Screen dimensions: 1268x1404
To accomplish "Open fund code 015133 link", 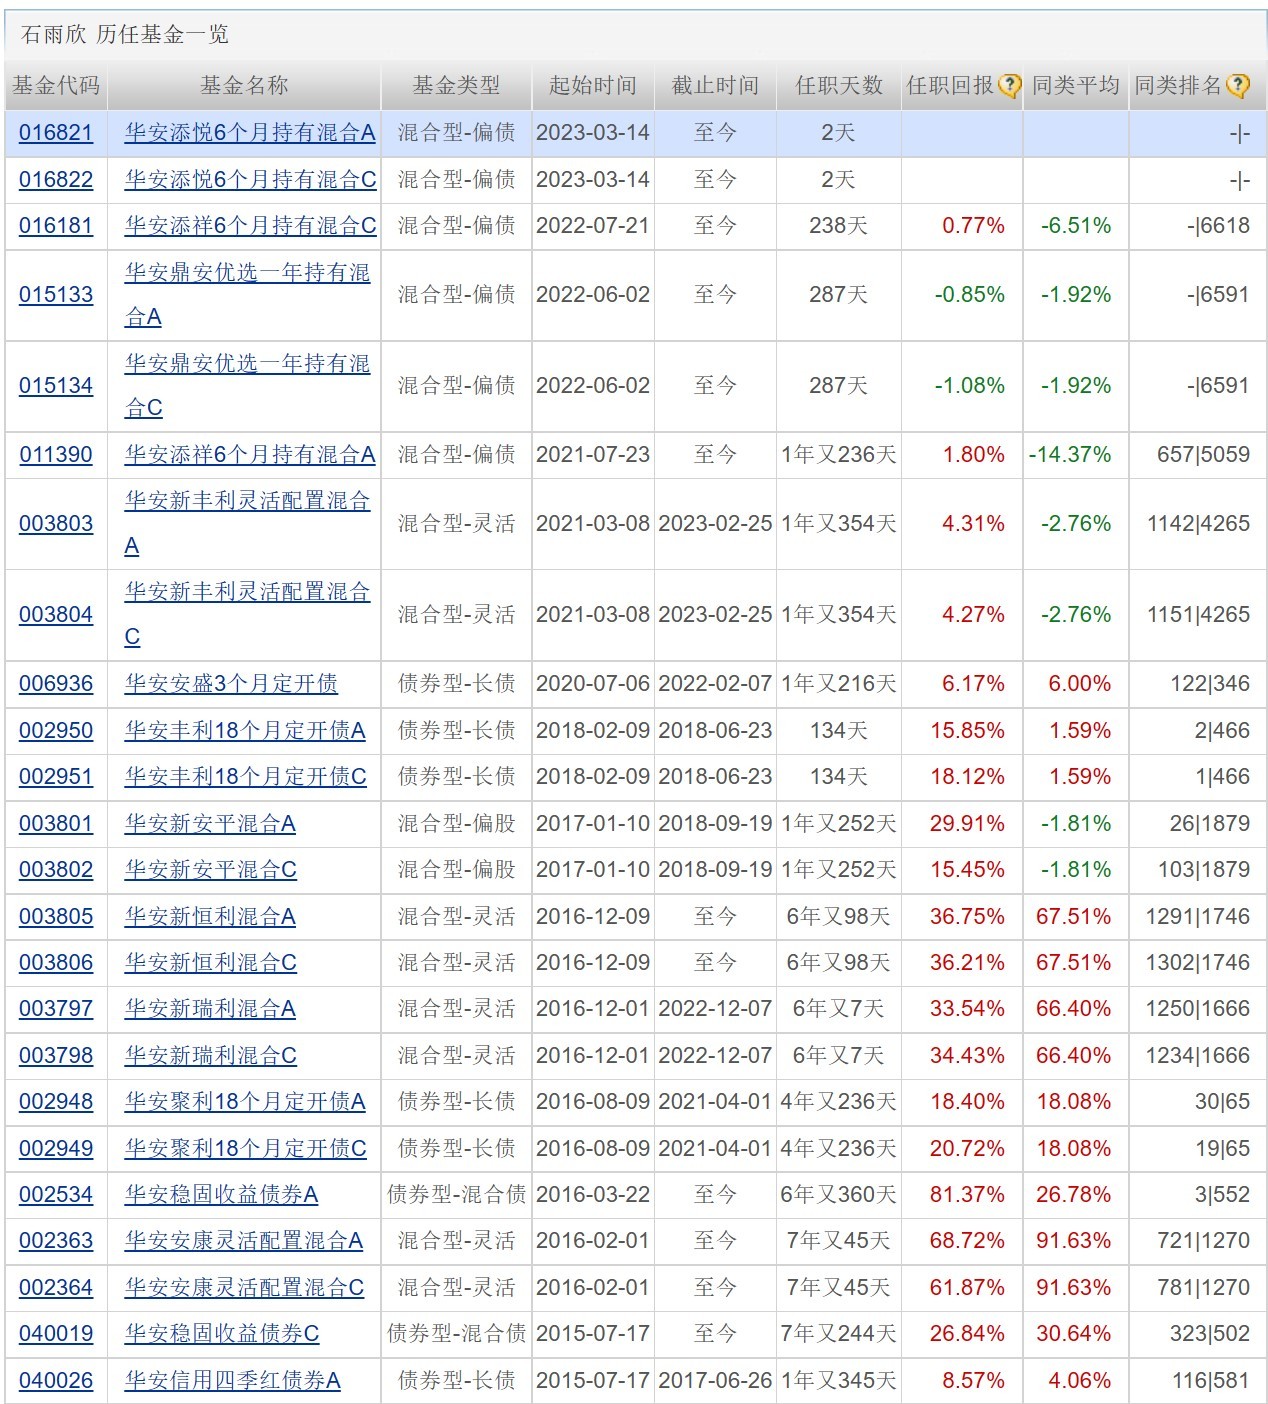I will (x=56, y=295).
